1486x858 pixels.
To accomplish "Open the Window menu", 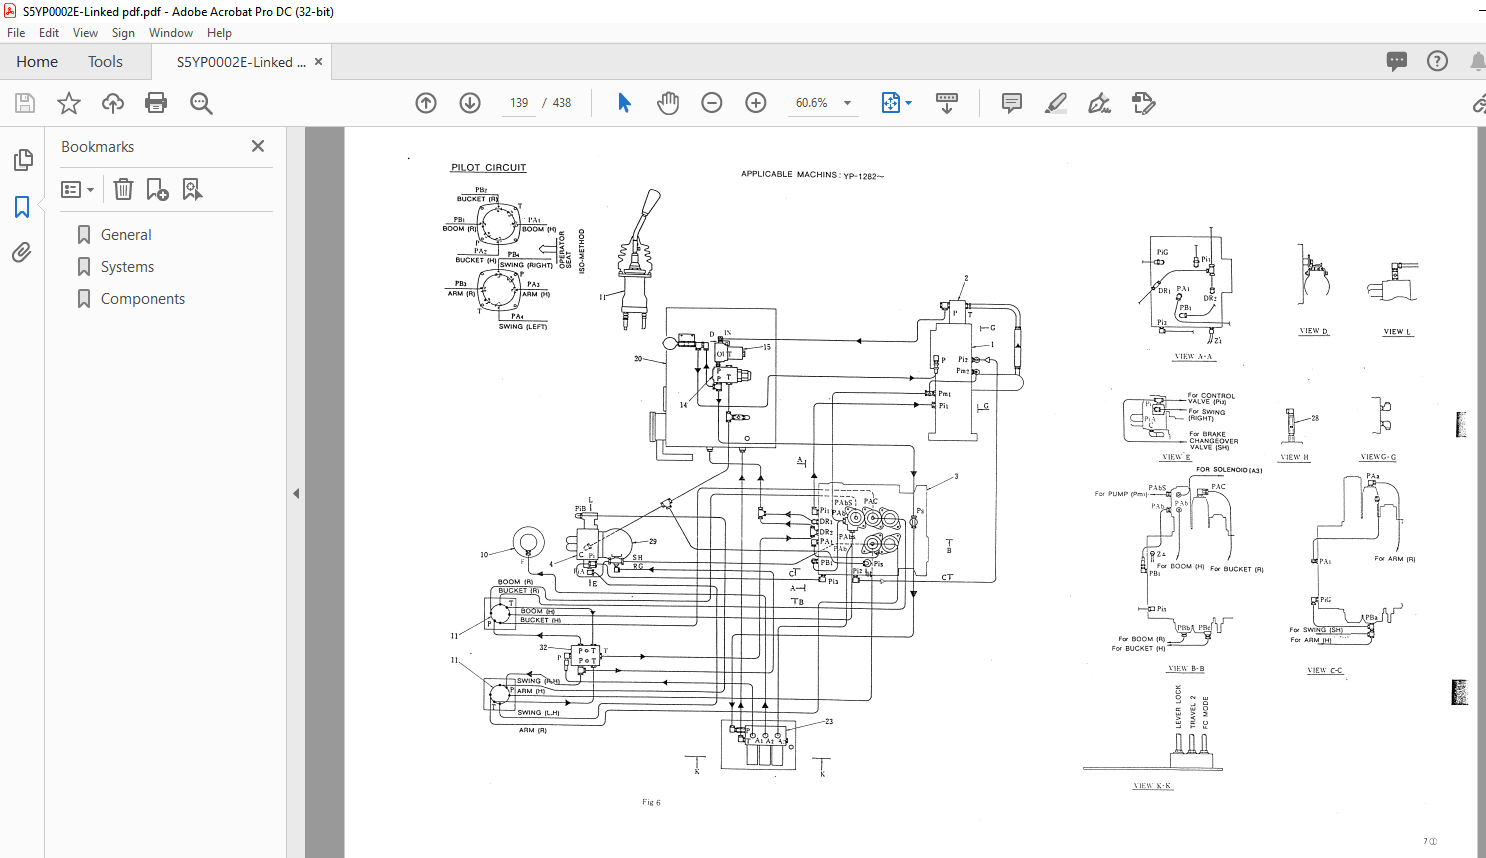I will (171, 33).
